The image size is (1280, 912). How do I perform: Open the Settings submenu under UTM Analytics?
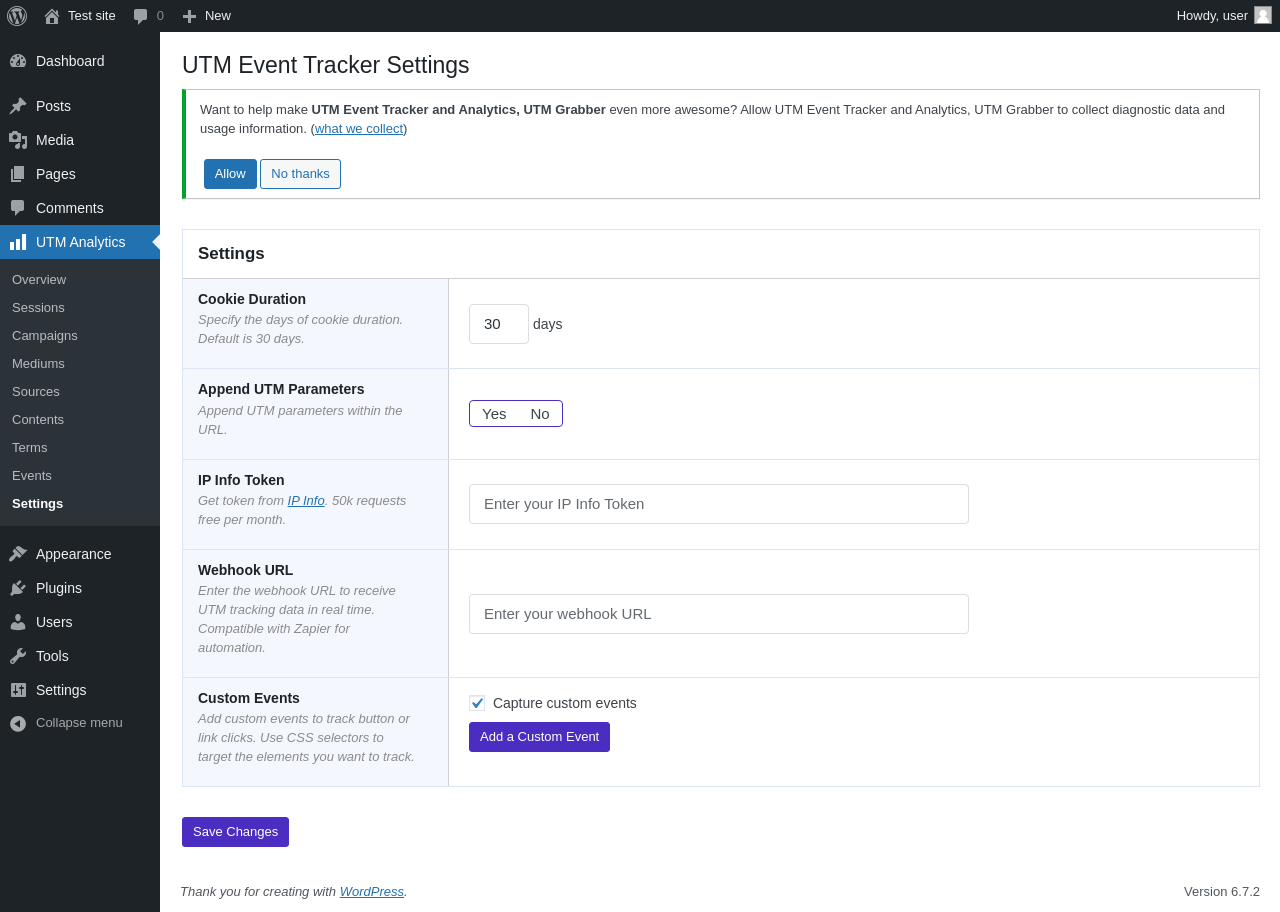point(37,504)
